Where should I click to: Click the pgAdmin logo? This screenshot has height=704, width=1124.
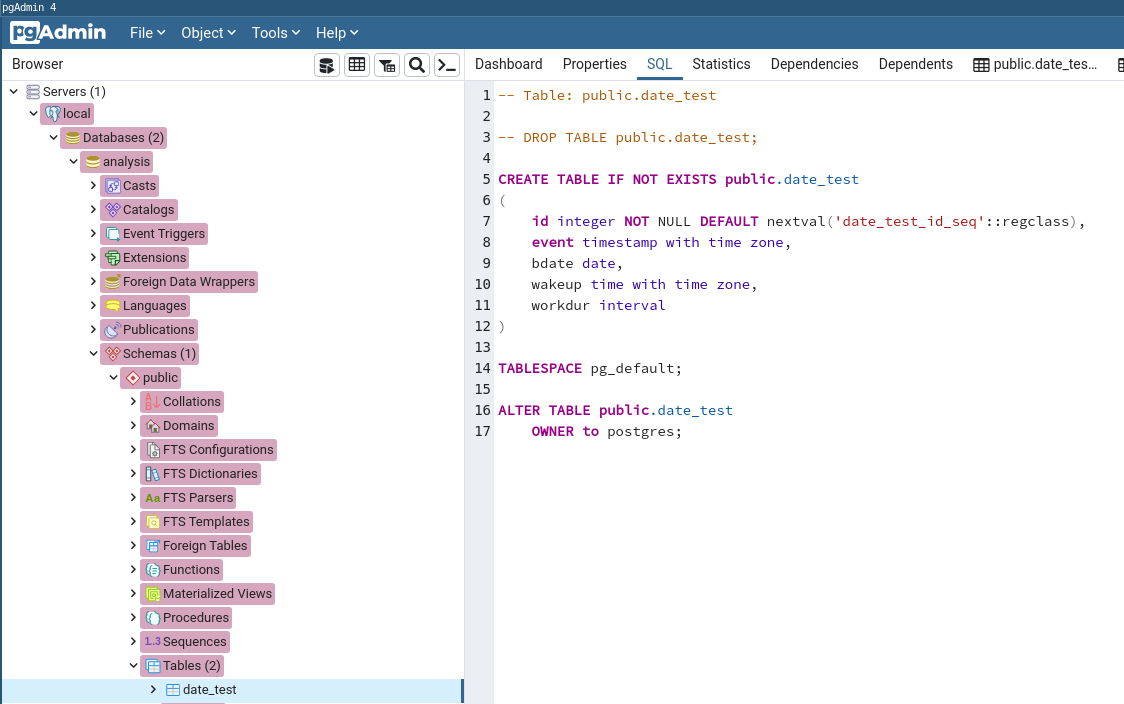[x=58, y=33]
